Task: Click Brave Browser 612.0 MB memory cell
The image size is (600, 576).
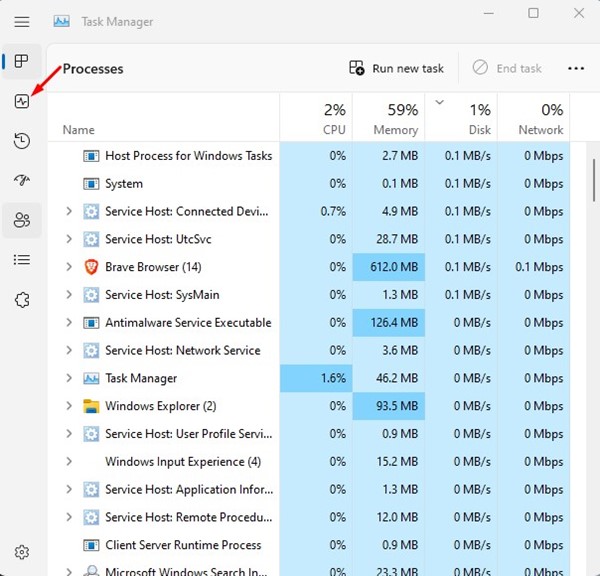Action: [388, 267]
